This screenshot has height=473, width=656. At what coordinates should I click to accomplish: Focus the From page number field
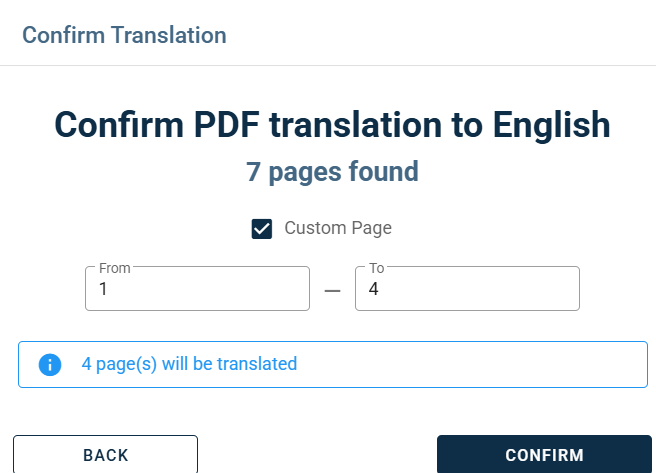pyautogui.click(x=197, y=289)
